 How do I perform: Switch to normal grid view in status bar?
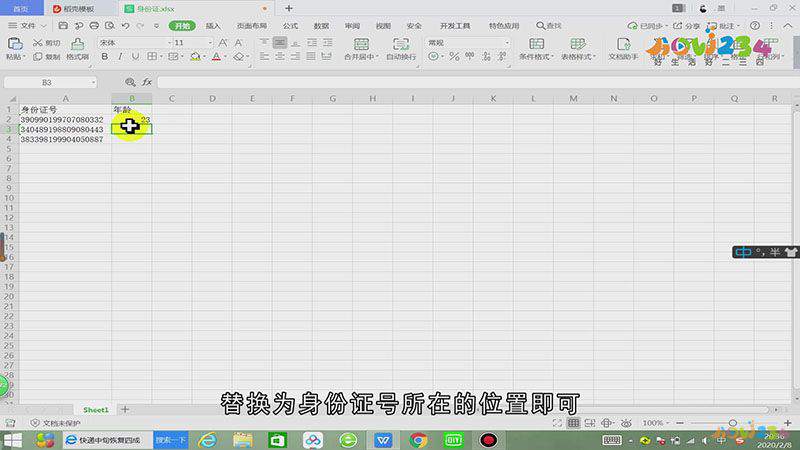click(x=573, y=423)
